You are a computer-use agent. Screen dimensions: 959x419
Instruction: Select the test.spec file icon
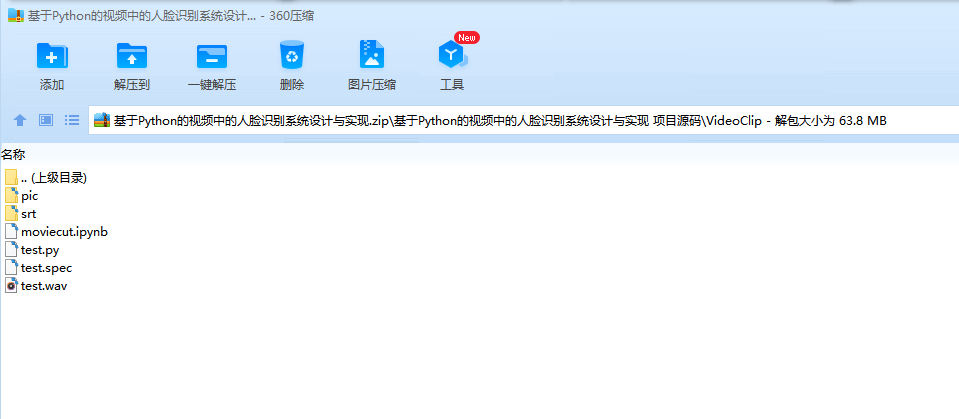[x=12, y=267]
